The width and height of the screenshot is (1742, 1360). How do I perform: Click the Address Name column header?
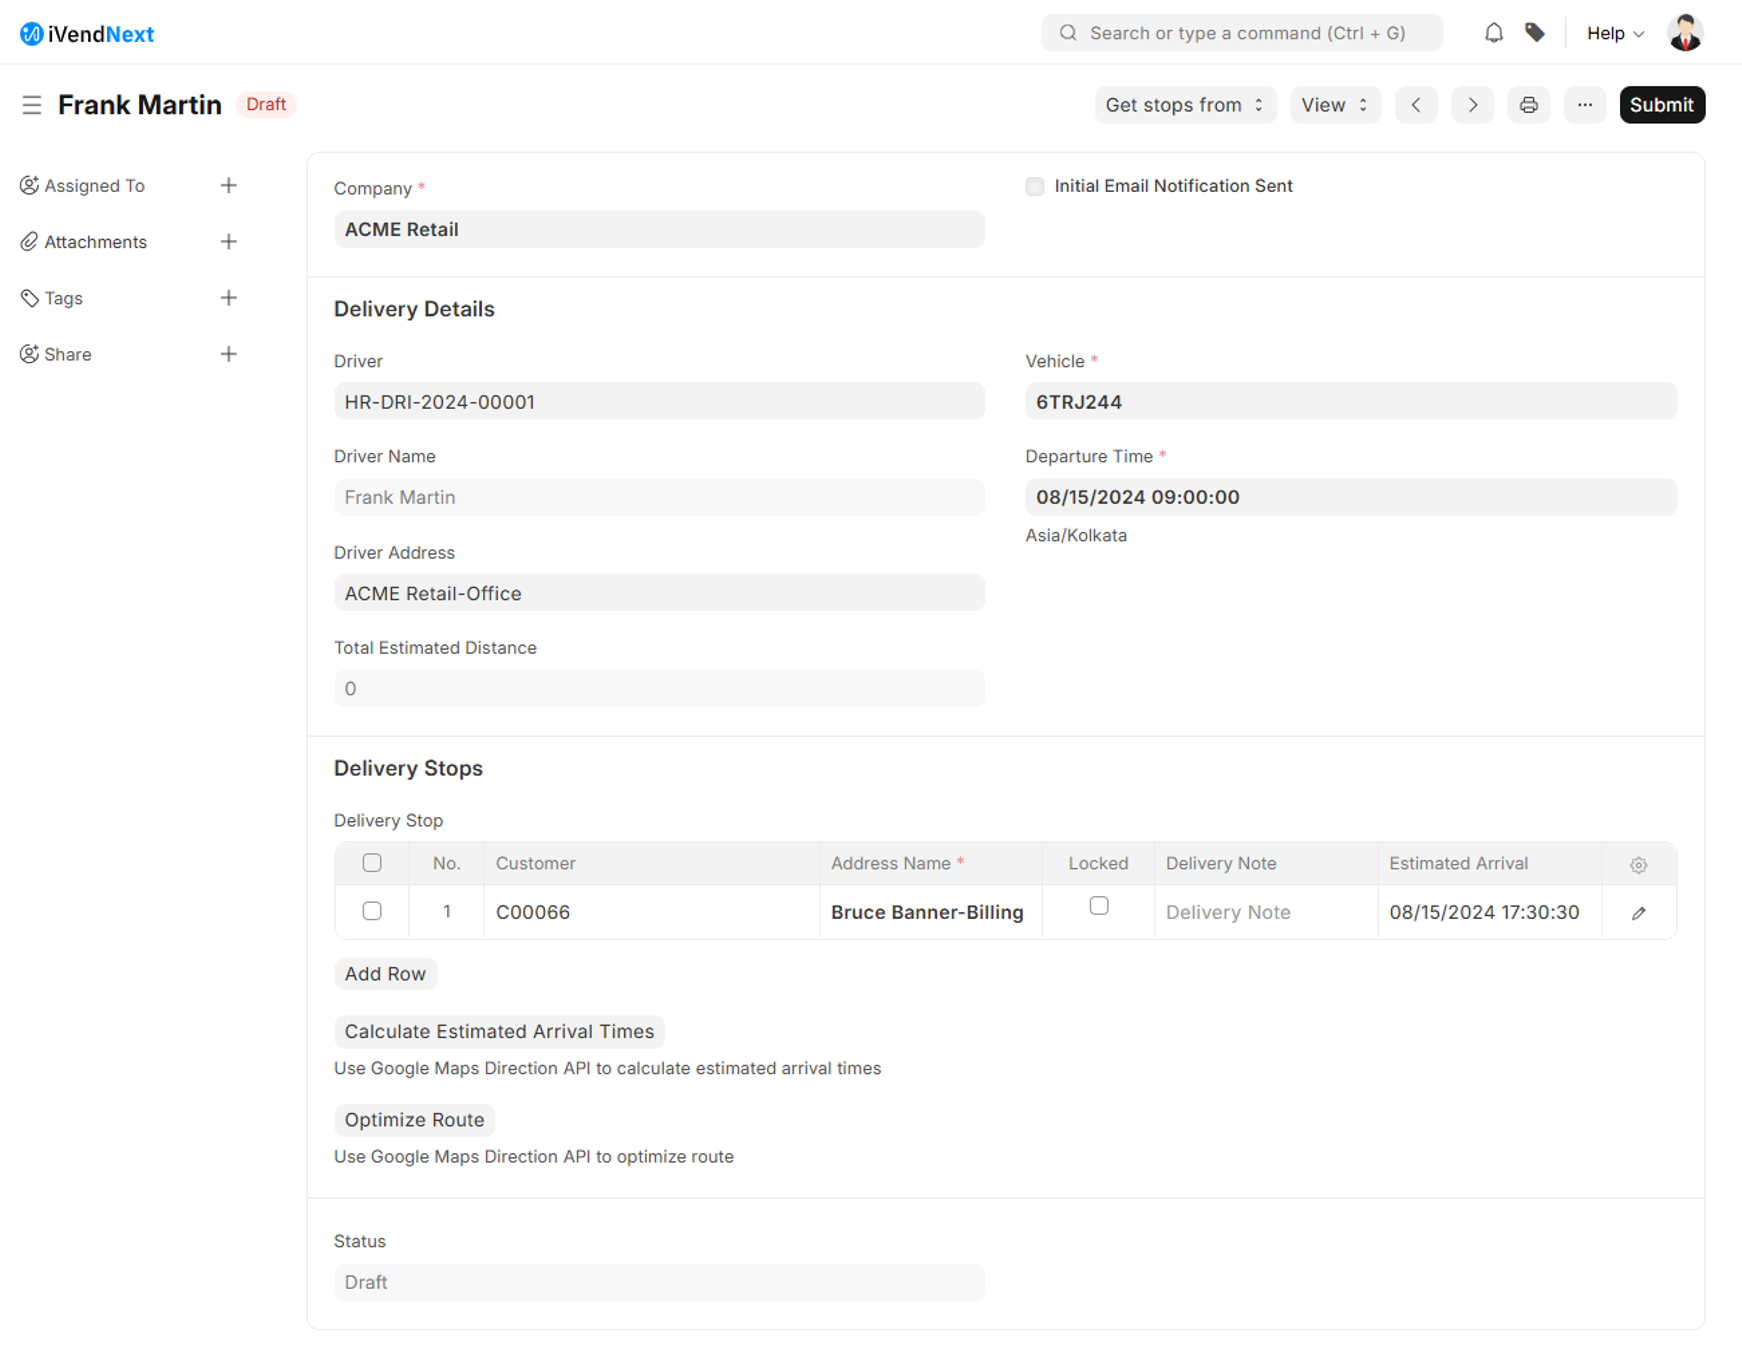930,864
